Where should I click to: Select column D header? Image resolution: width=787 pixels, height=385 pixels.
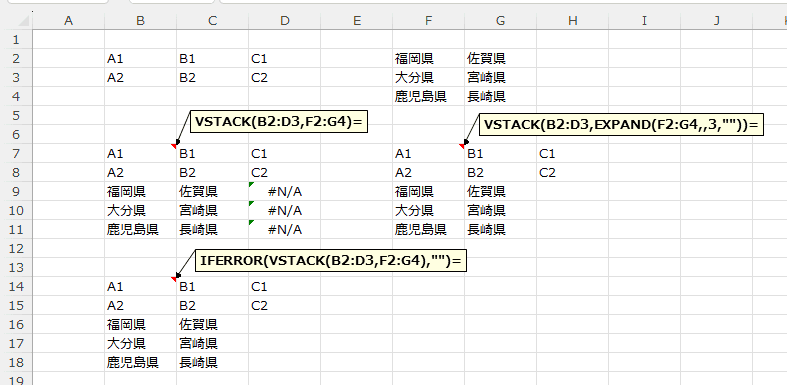pos(285,21)
